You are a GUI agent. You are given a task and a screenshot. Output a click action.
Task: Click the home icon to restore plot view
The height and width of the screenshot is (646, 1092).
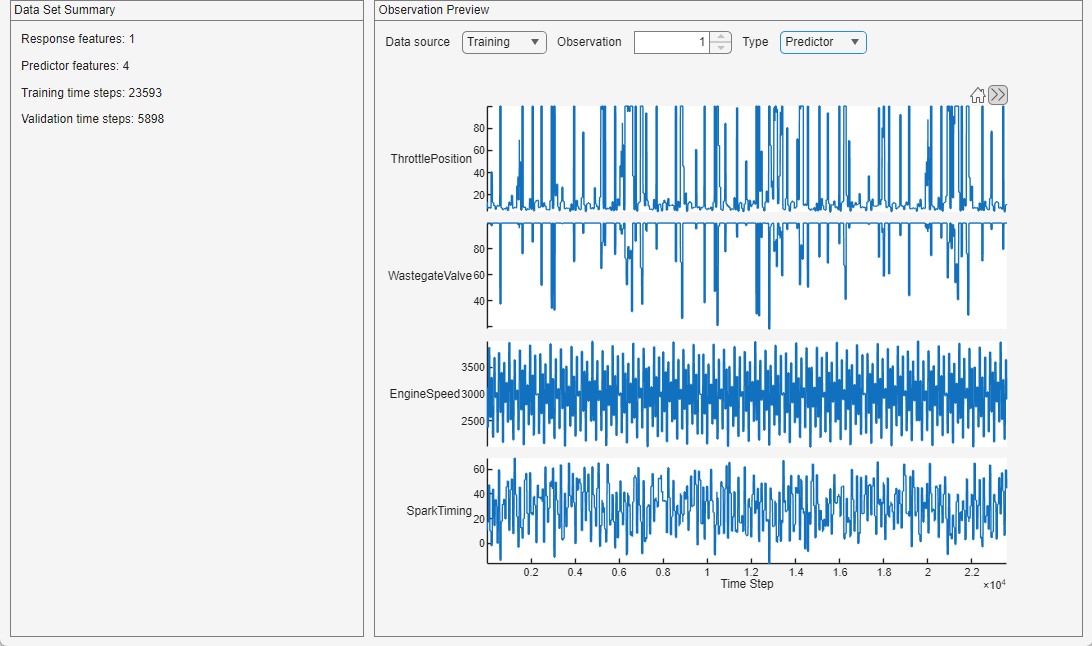977,94
